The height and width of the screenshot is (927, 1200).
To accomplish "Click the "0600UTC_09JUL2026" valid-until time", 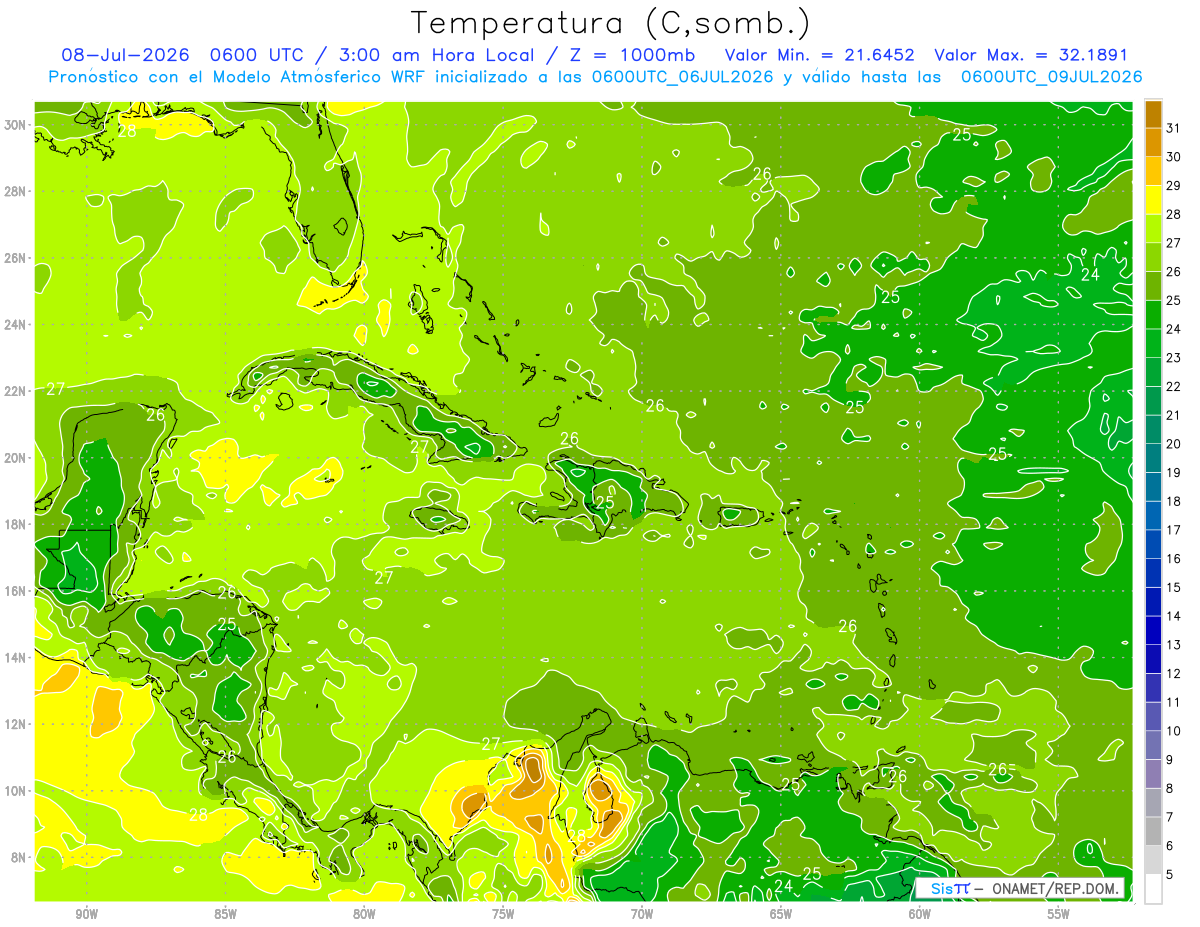I will pos(1051,77).
